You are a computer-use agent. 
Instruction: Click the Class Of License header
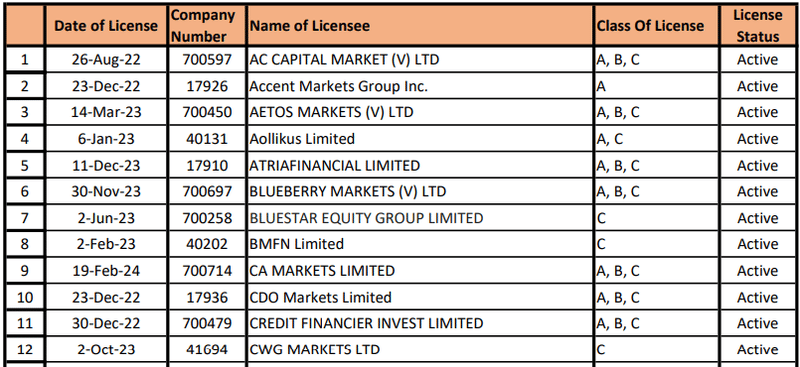[657, 26]
